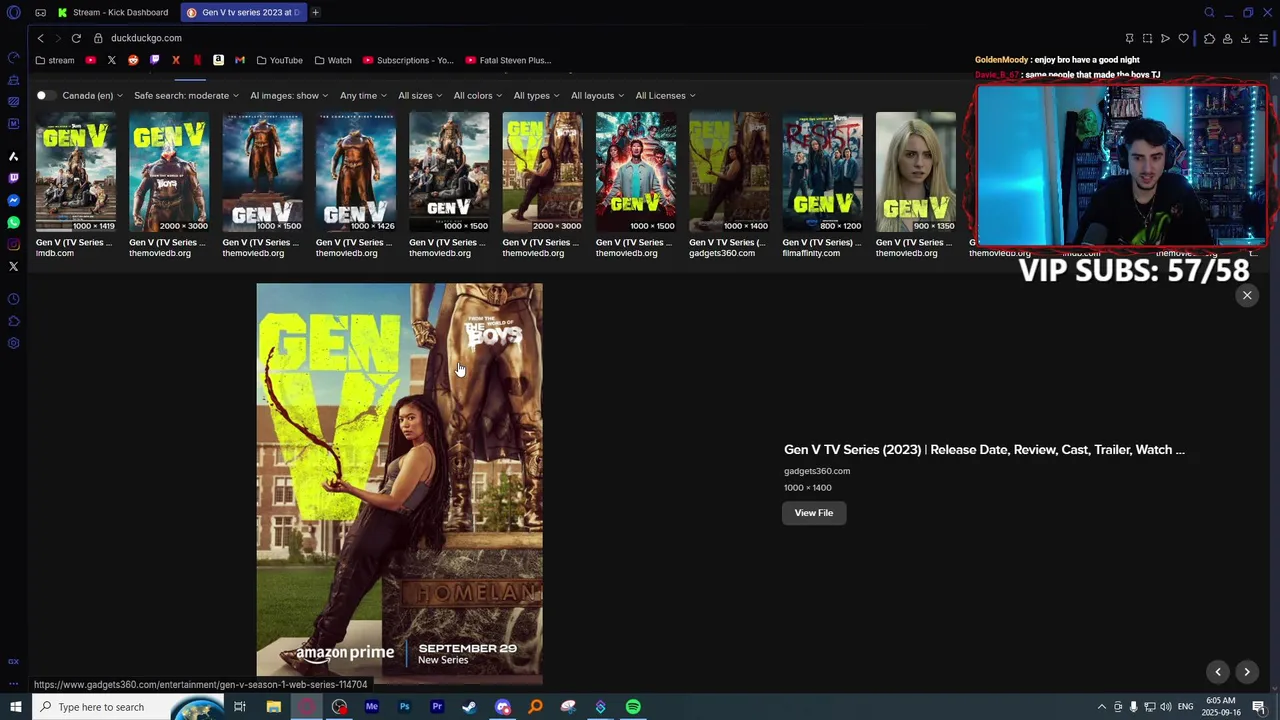The height and width of the screenshot is (720, 1280).
Task: Open Instagram panel in sidebar
Action: click(x=14, y=244)
